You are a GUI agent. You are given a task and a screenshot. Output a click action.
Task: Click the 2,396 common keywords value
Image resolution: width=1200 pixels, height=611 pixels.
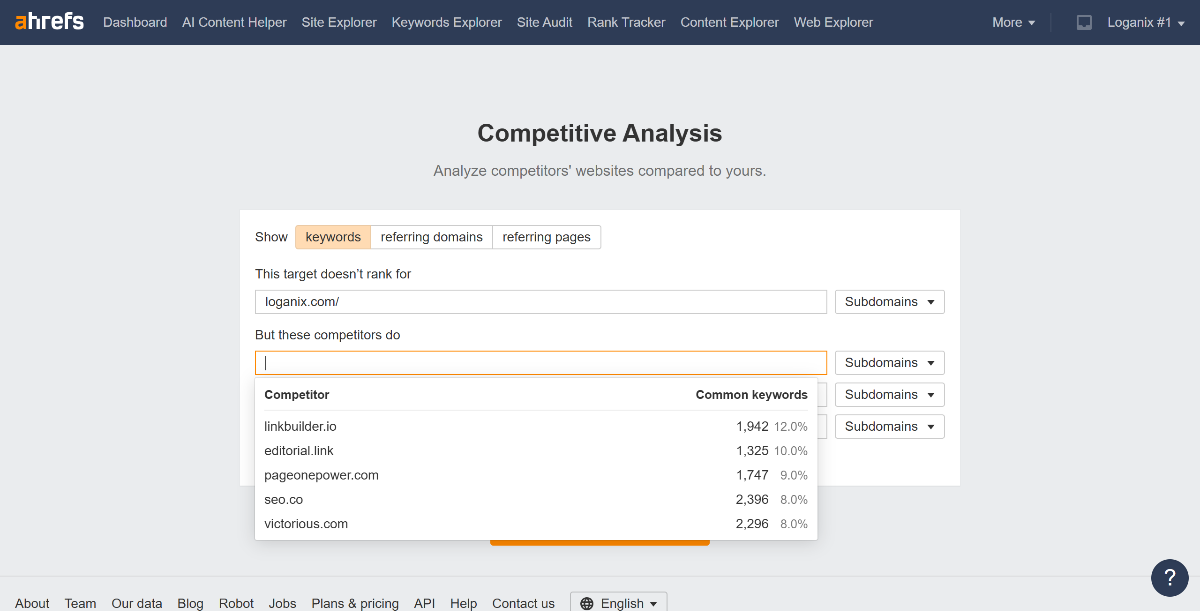tap(752, 500)
